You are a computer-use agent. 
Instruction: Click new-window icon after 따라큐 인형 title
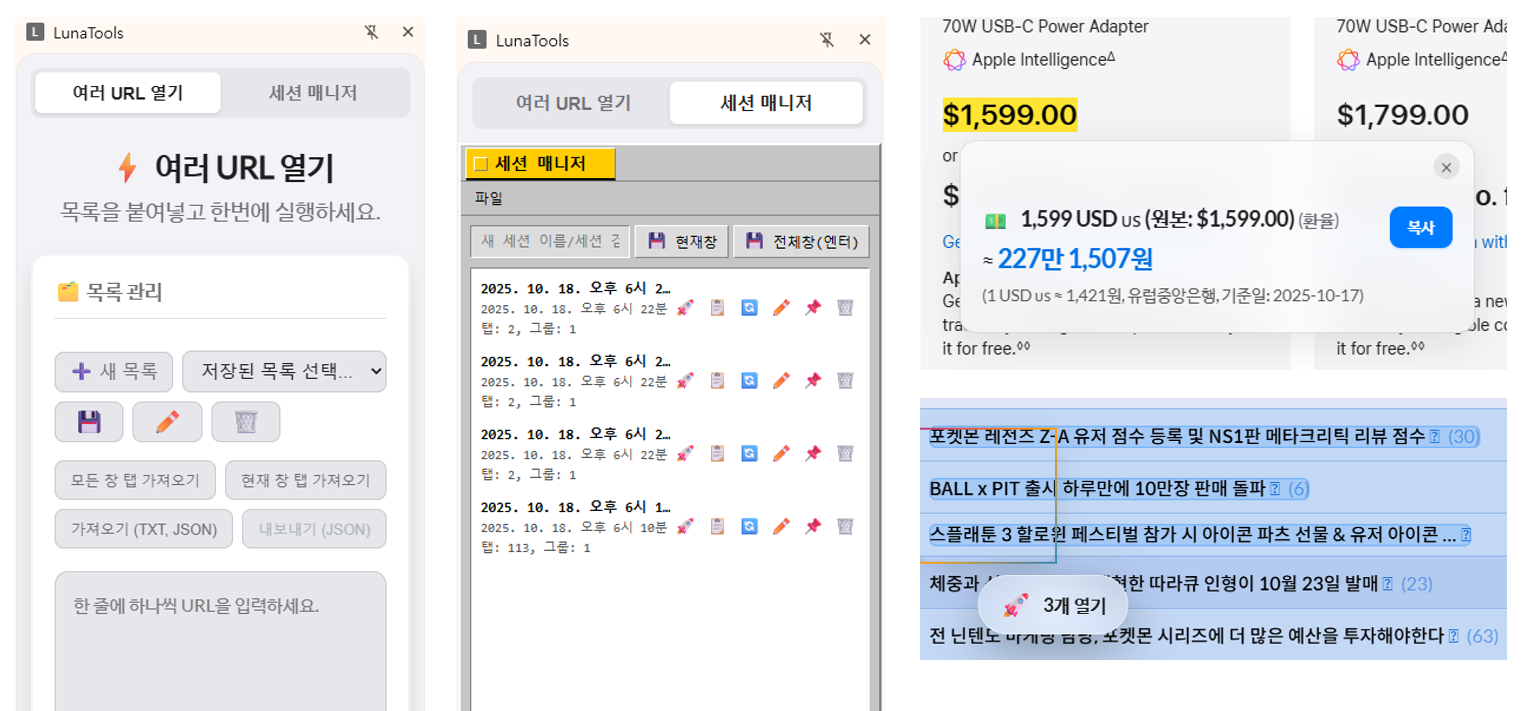coord(1388,584)
